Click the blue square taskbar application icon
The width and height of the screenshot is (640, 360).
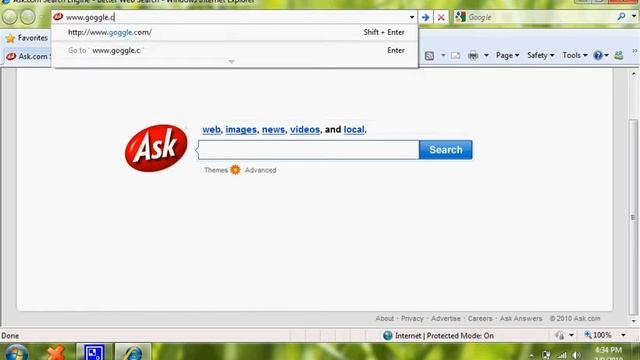[x=94, y=352]
